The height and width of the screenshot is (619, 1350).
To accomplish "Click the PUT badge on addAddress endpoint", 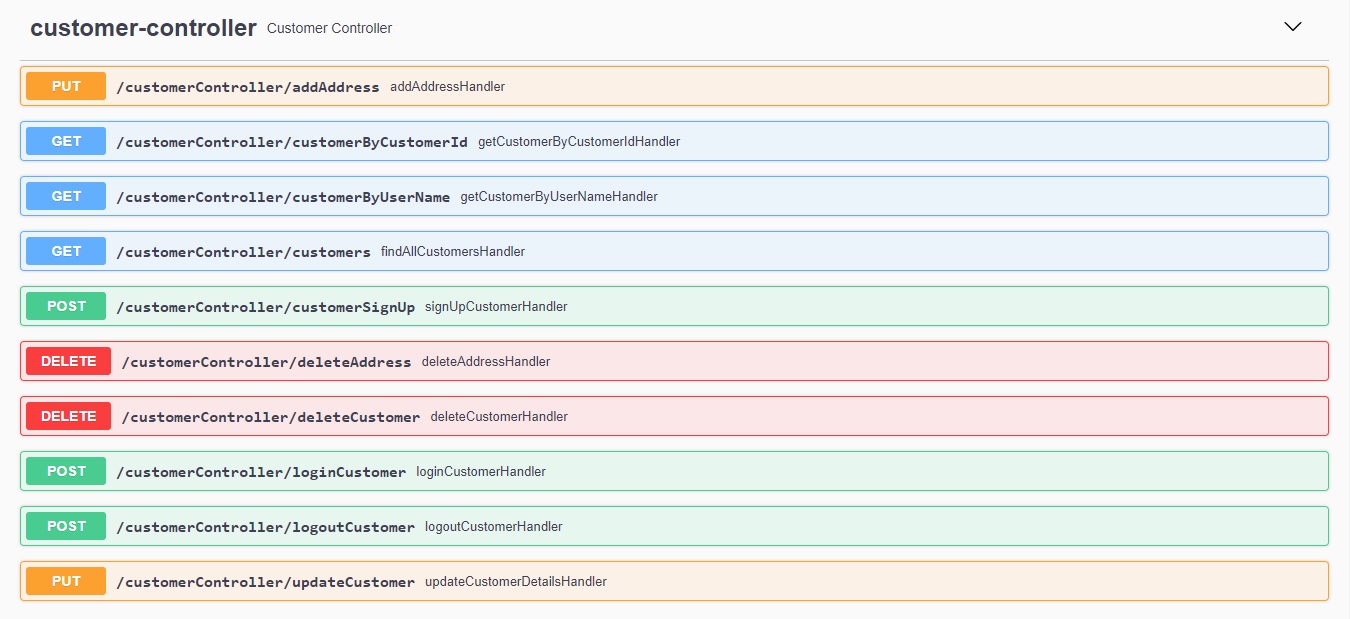I will [65, 86].
